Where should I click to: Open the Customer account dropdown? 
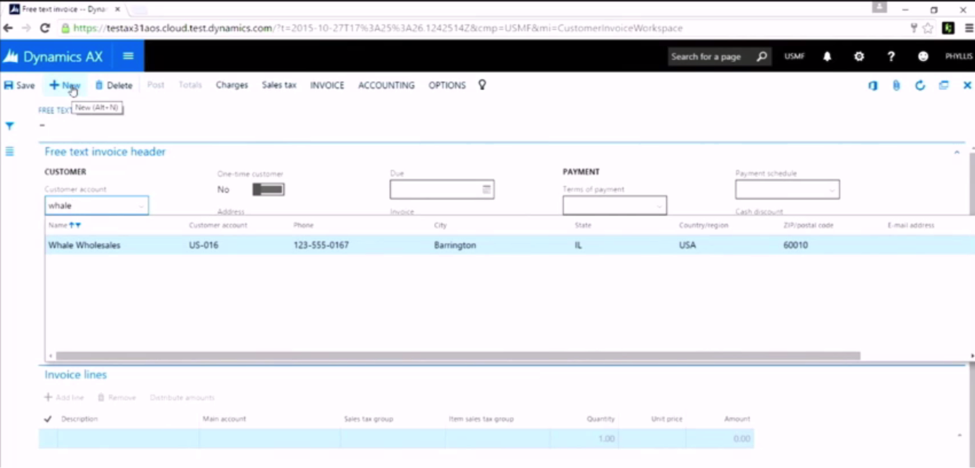click(x=141, y=206)
